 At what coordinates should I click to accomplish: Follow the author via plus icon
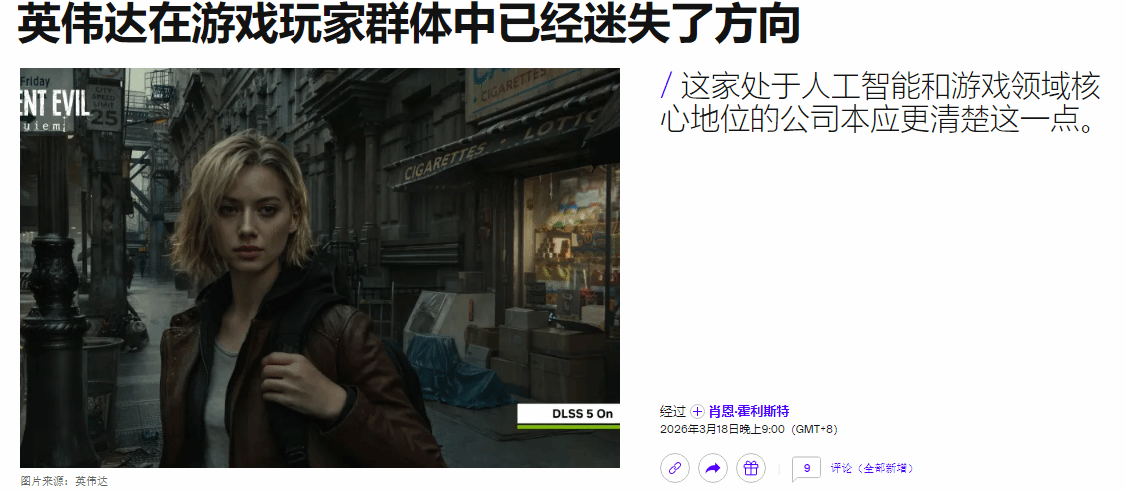click(x=697, y=411)
